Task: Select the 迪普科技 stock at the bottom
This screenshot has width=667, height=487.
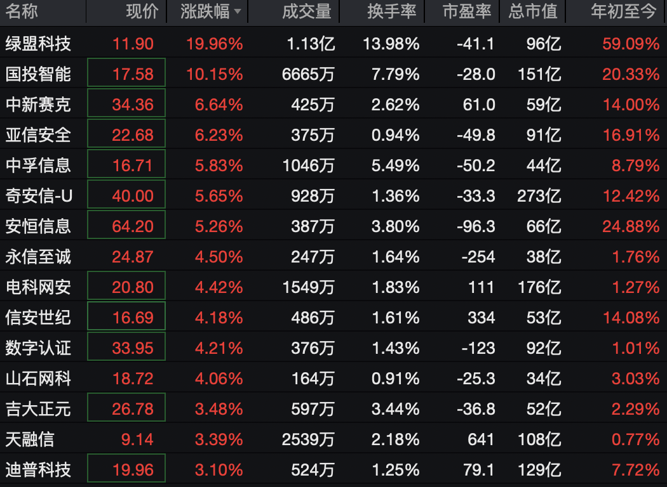Action: coord(38,470)
